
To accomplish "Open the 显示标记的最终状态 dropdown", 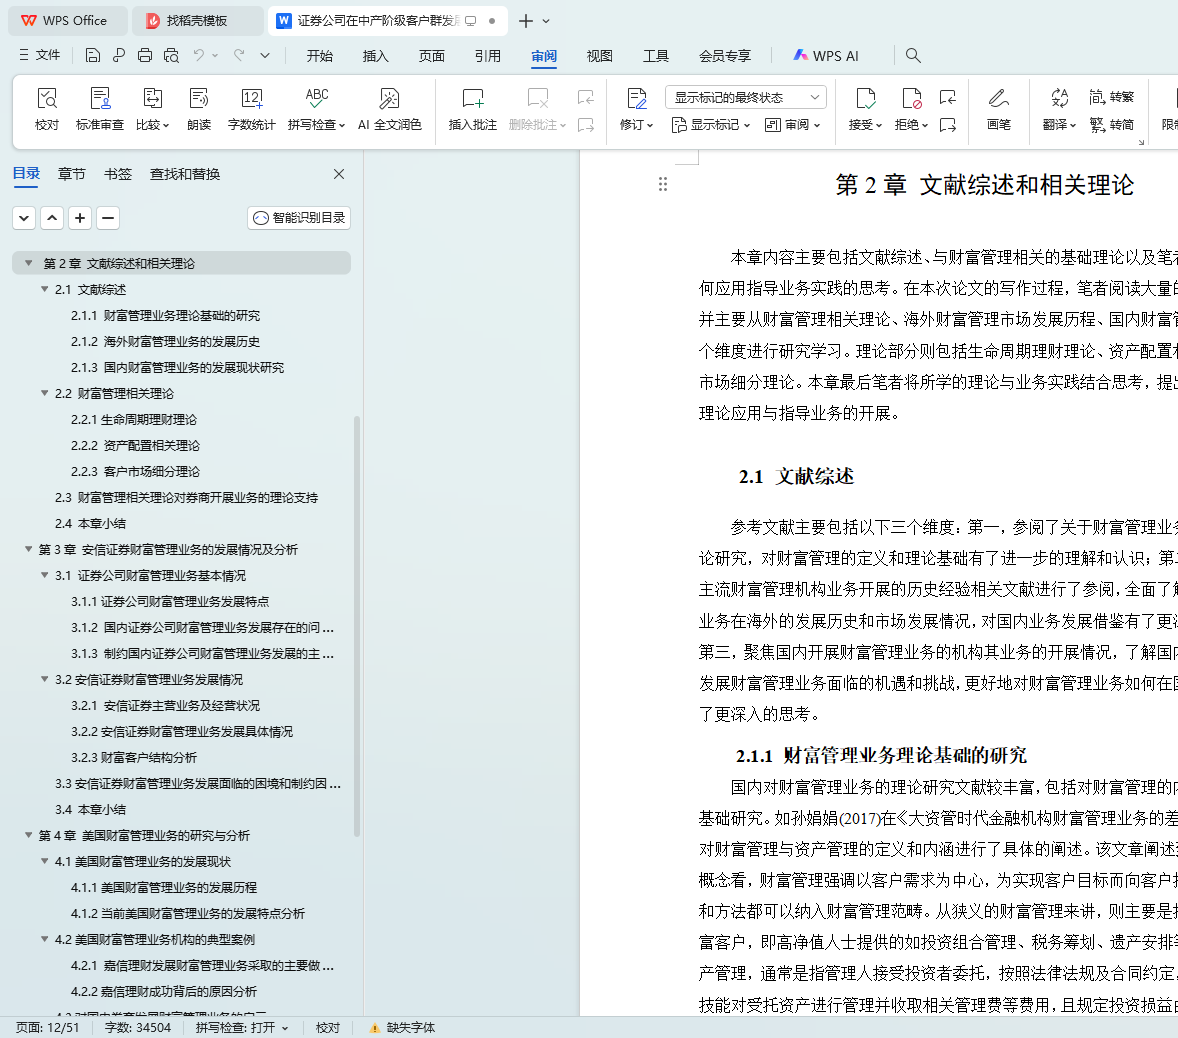I will click(x=746, y=98).
